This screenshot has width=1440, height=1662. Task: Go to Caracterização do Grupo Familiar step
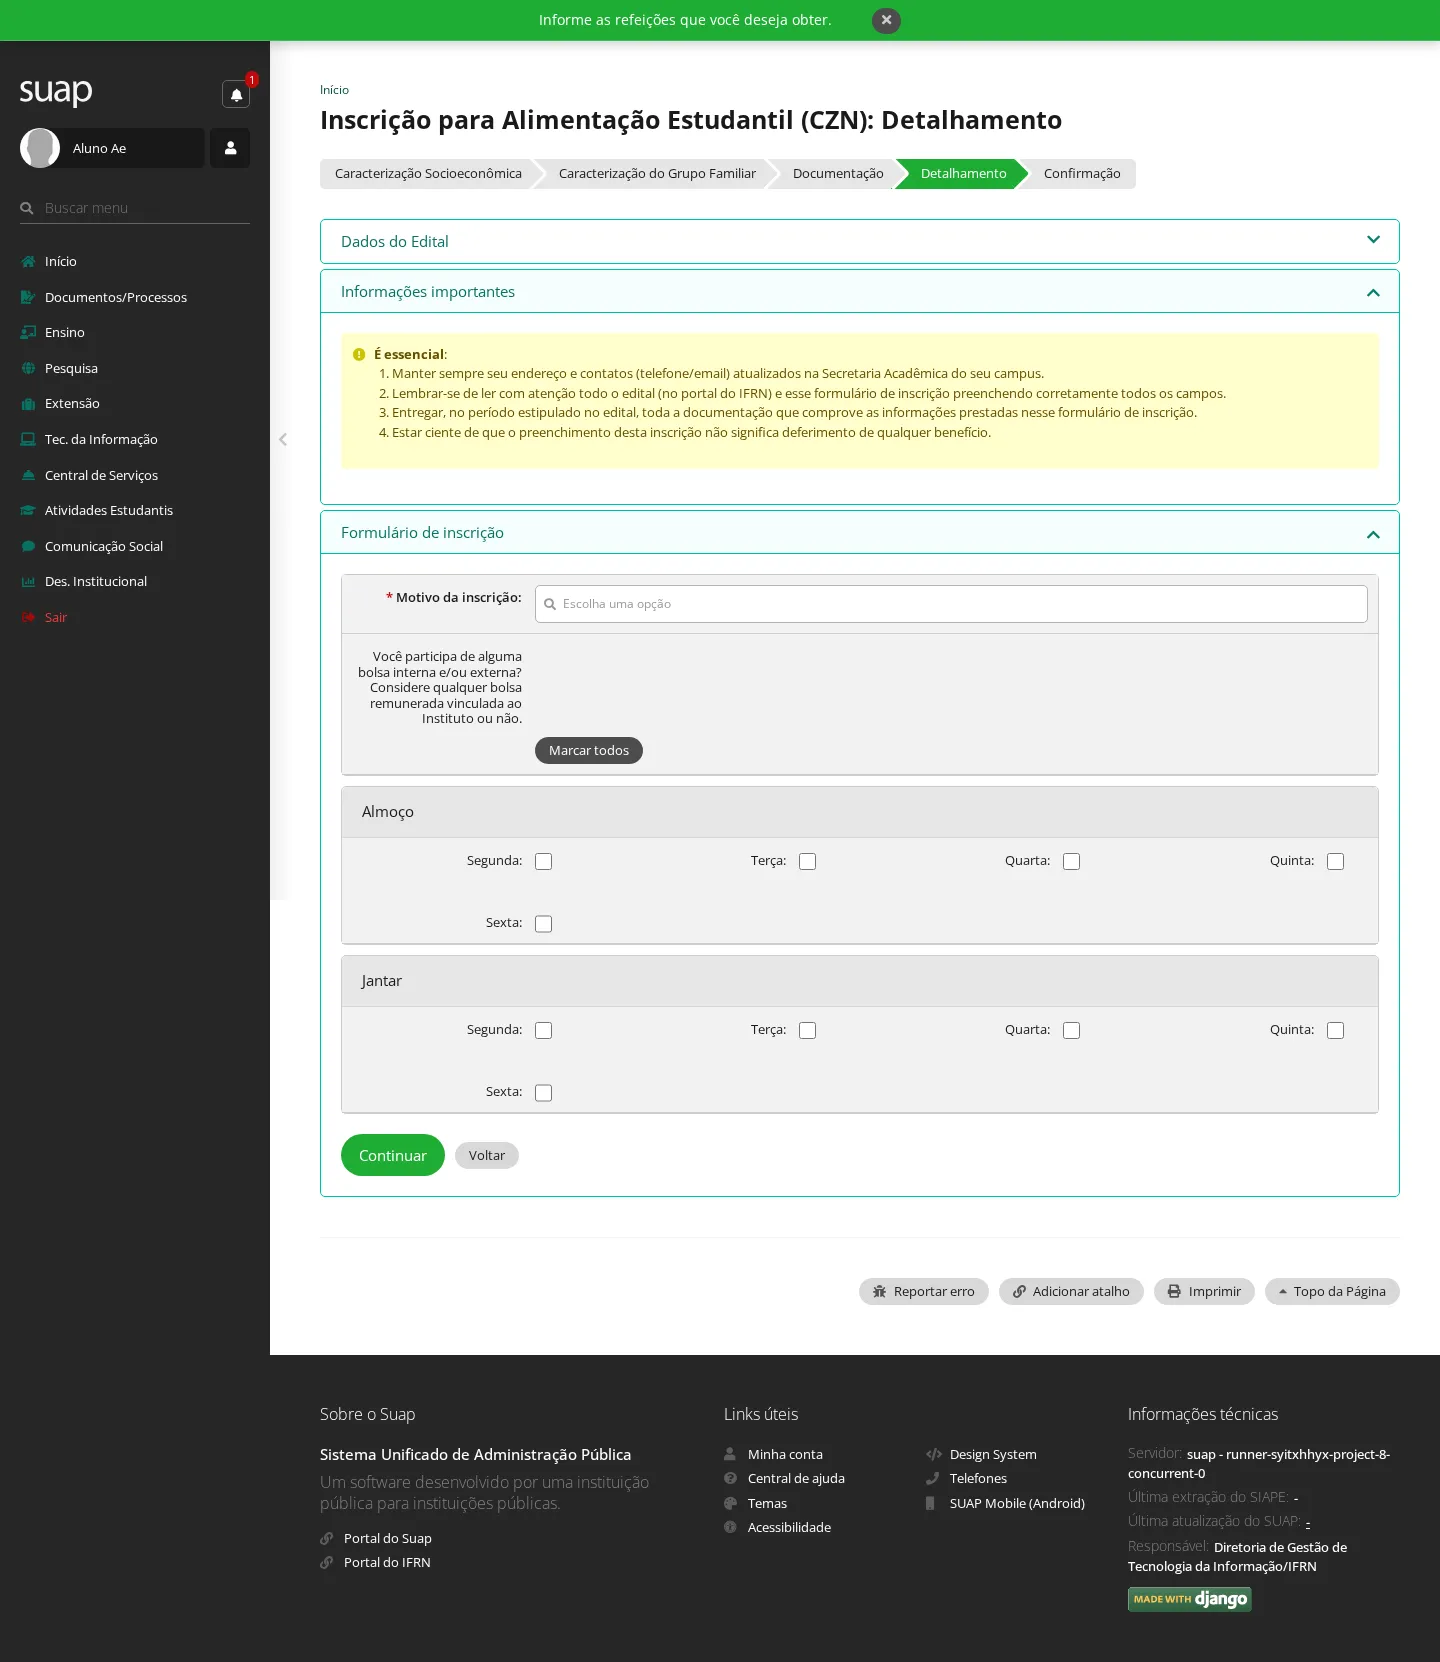pos(657,174)
